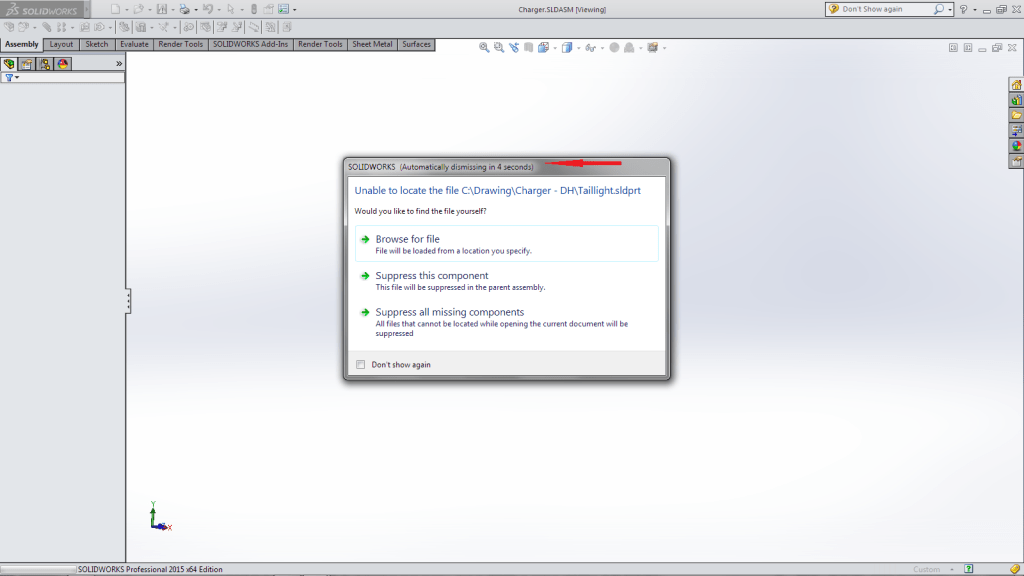Open the Undo dropdown arrow
Viewport: 1024px width, 576px height.
coord(218,8)
